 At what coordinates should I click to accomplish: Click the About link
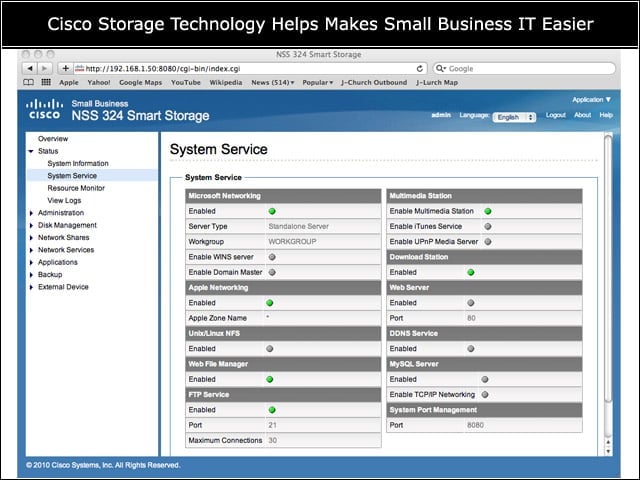coord(582,115)
